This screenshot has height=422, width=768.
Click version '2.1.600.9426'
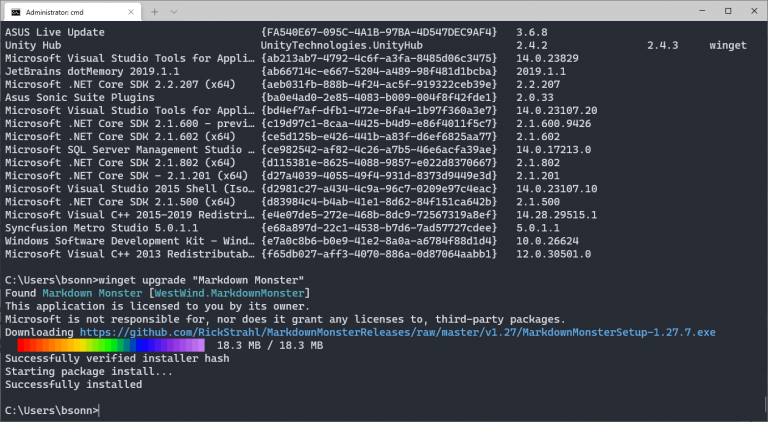pos(553,124)
